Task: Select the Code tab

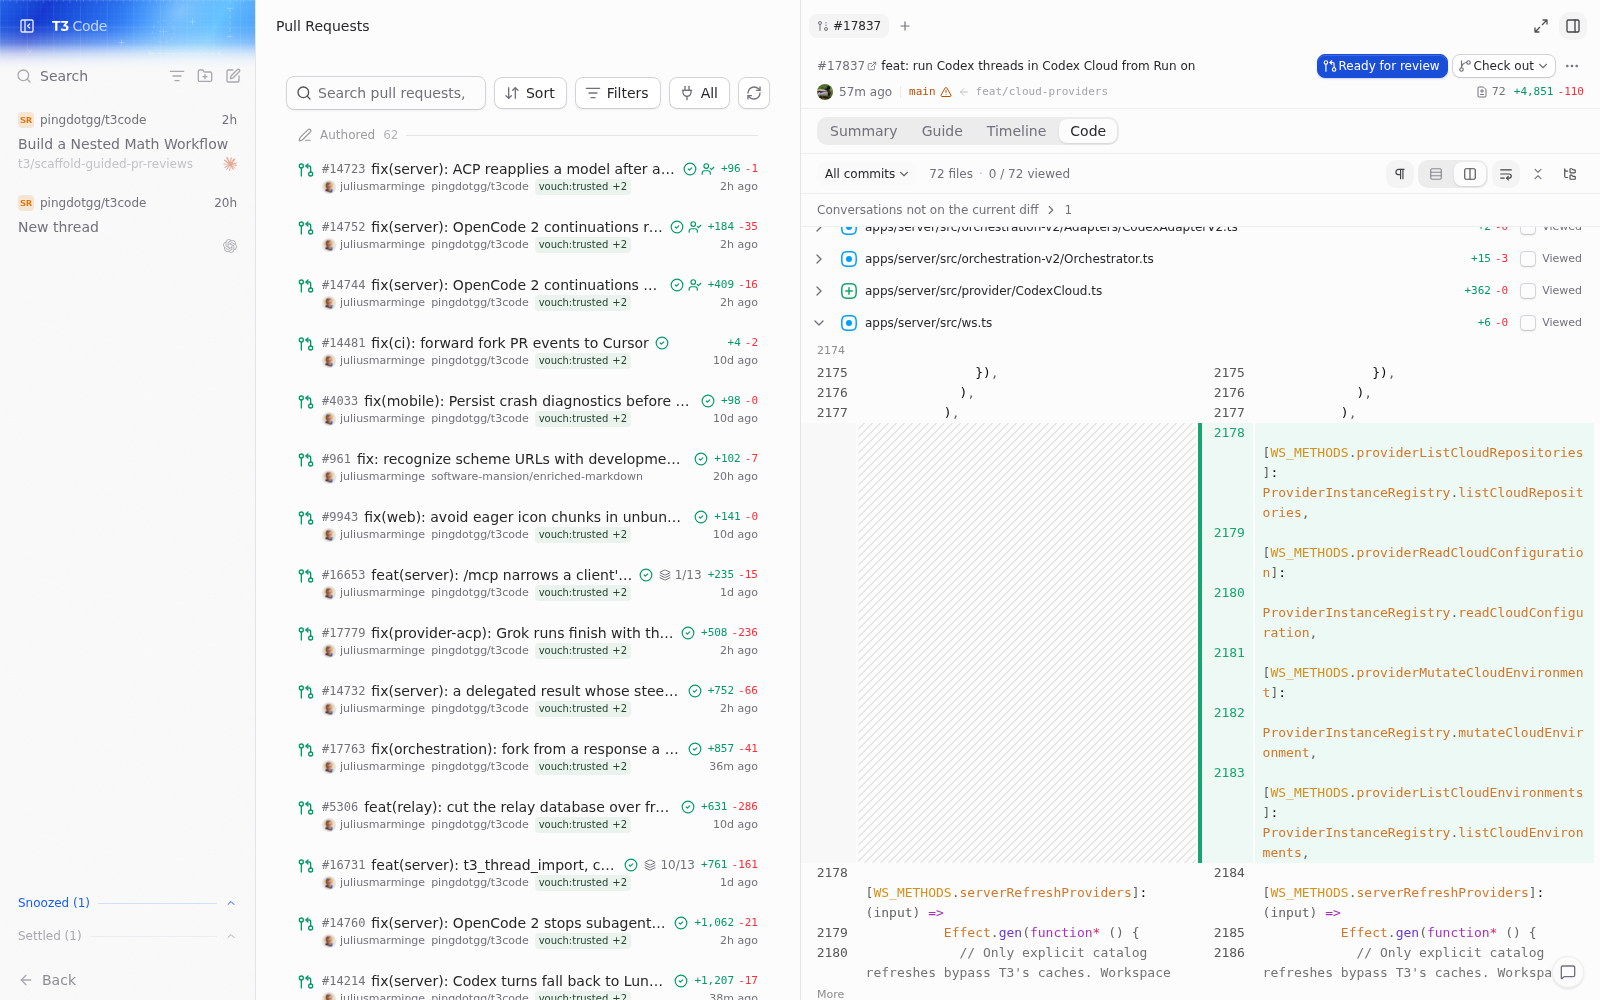Action: click(1088, 131)
